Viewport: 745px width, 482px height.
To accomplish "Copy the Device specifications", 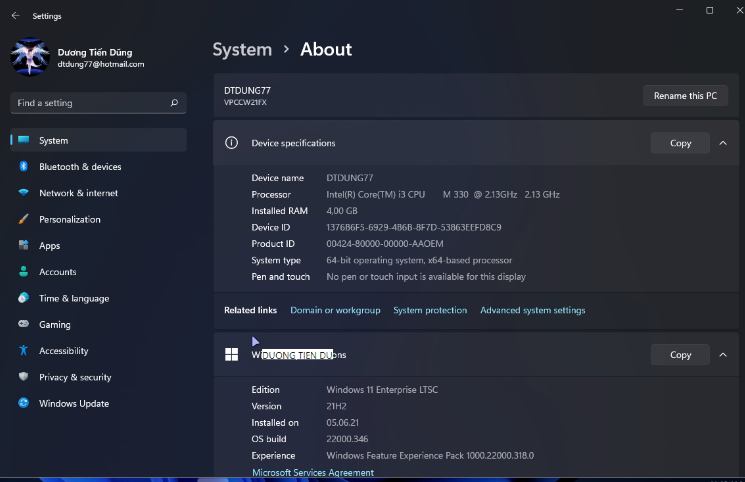I will (680, 143).
